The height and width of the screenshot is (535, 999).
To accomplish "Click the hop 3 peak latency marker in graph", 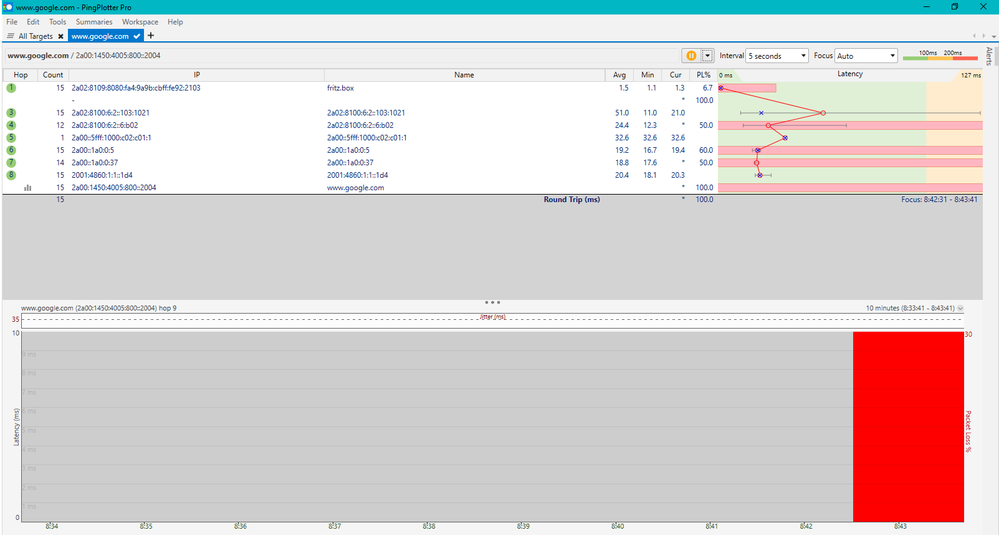I will click(x=823, y=113).
